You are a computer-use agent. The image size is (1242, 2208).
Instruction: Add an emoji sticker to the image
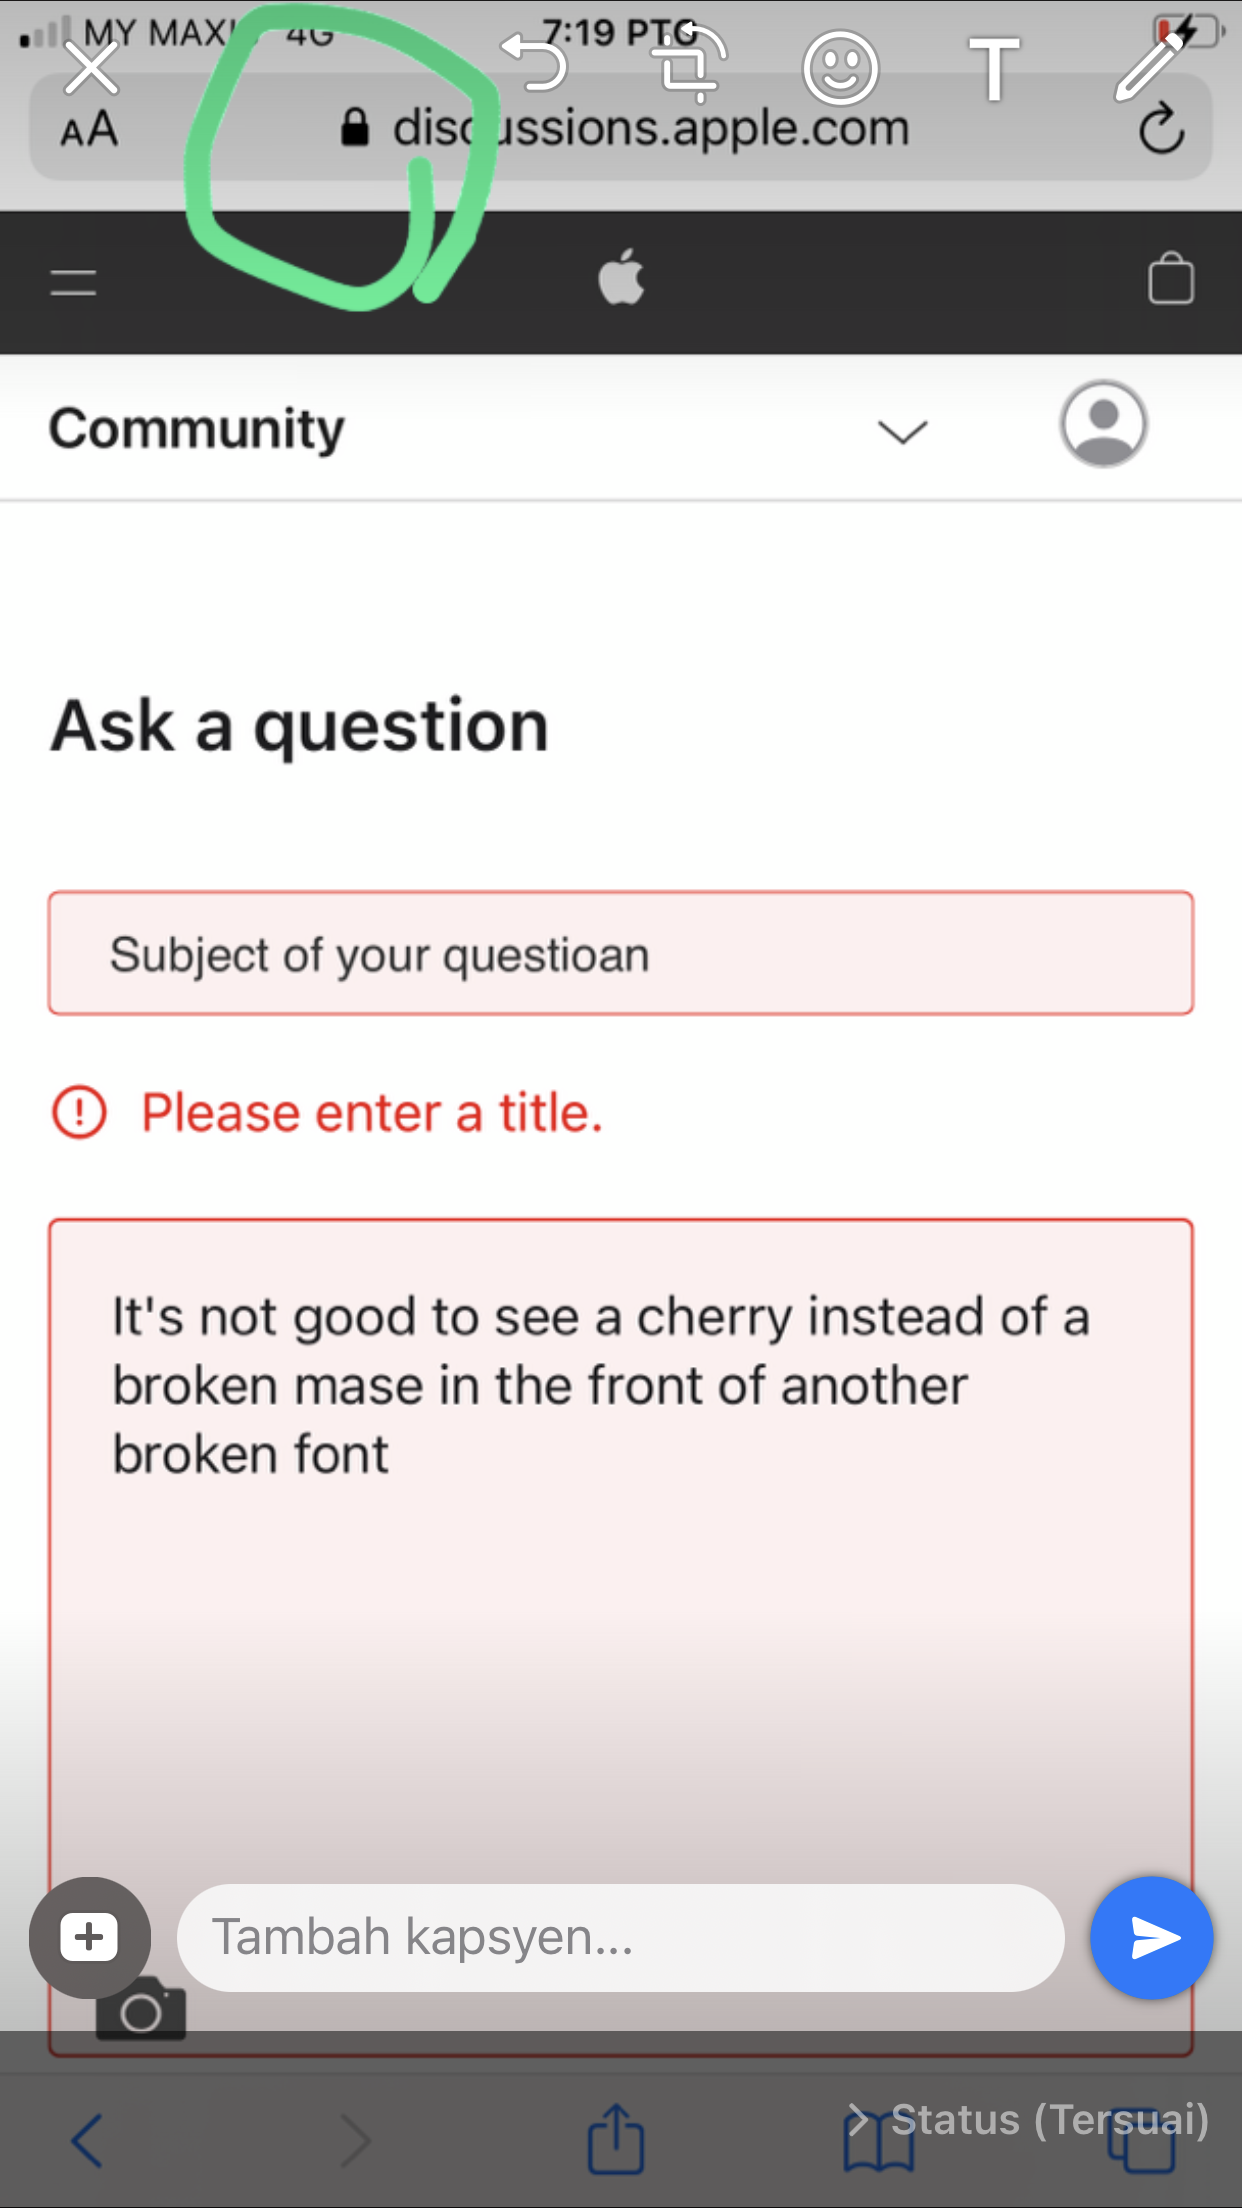(x=840, y=68)
